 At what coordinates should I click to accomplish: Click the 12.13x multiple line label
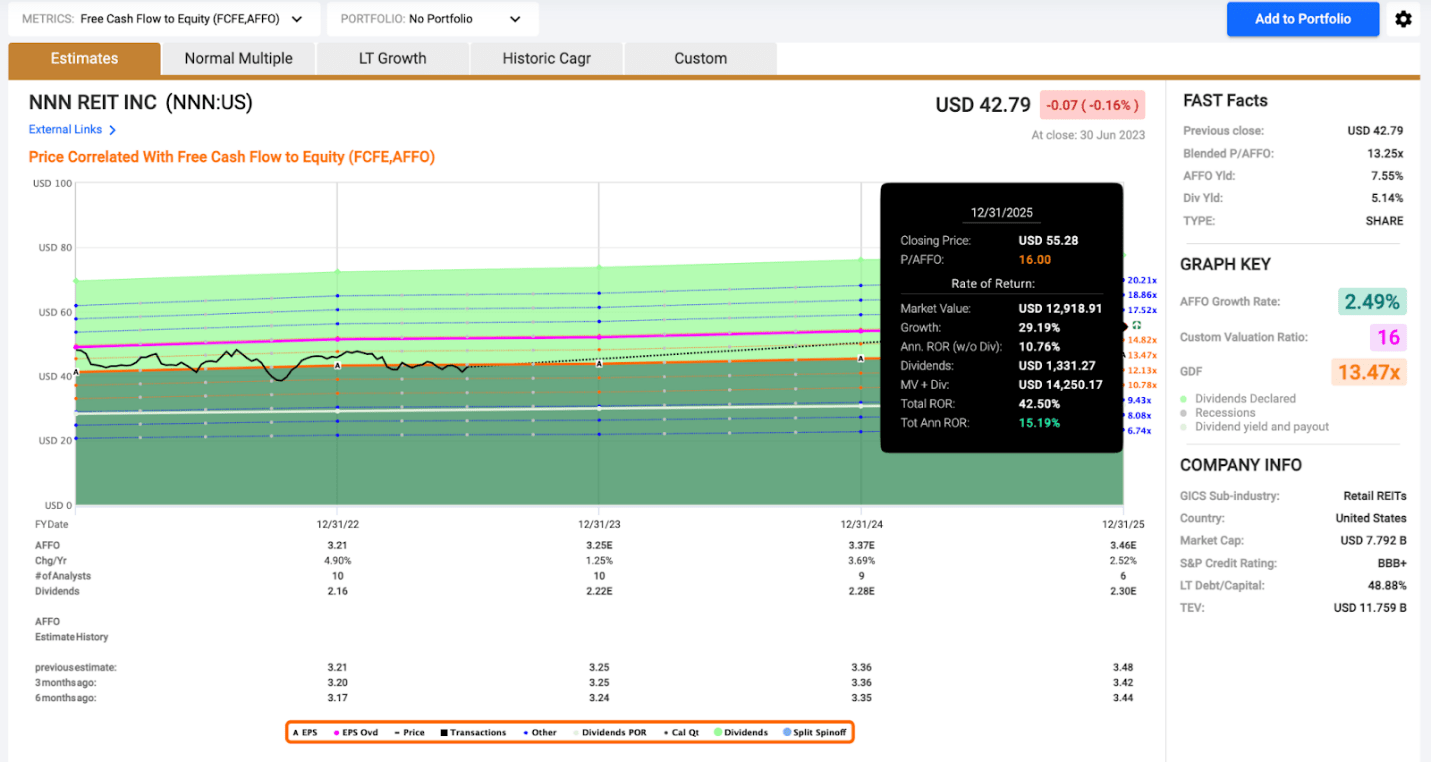pyautogui.click(x=1141, y=371)
